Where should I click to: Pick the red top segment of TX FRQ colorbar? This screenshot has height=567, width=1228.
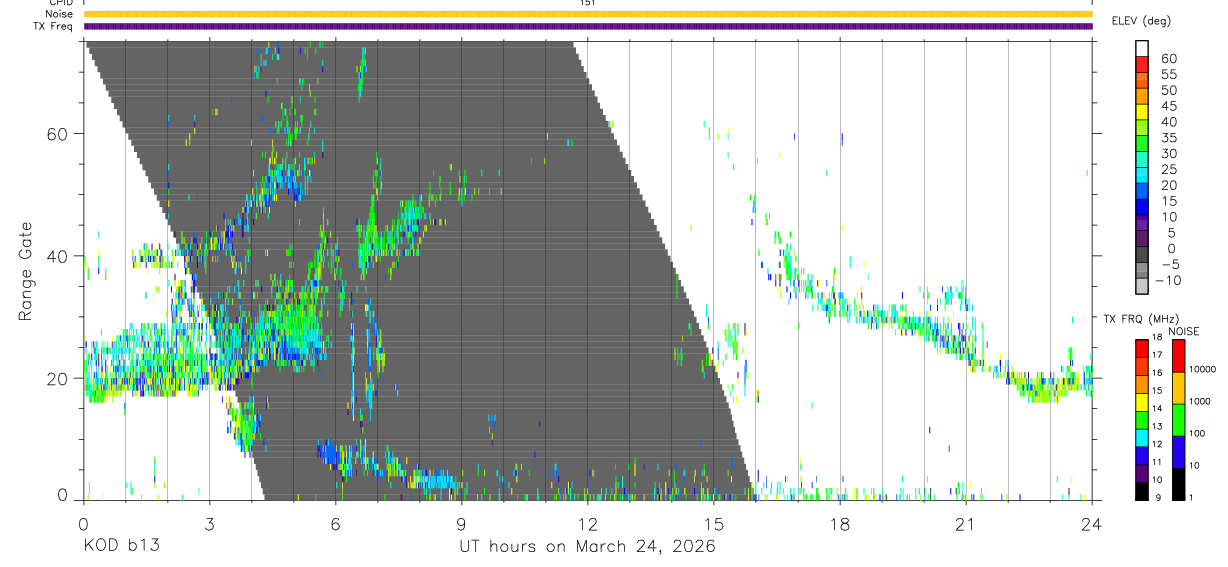pyautogui.click(x=1142, y=348)
